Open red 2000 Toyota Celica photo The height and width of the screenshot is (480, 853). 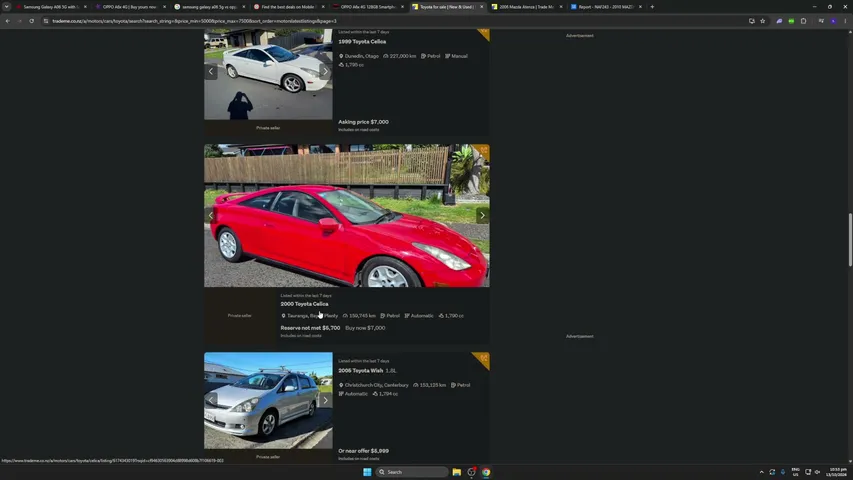pyautogui.click(x=347, y=216)
